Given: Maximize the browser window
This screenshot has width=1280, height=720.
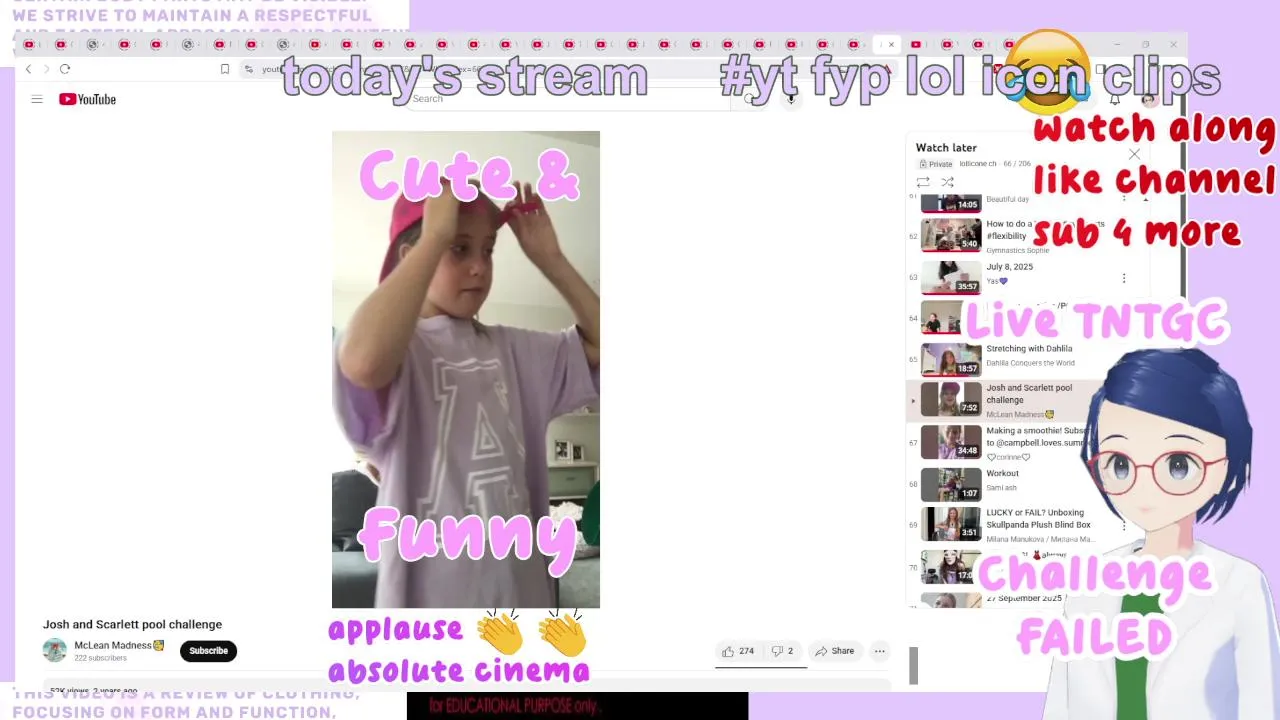Looking at the screenshot, I should (1145, 44).
